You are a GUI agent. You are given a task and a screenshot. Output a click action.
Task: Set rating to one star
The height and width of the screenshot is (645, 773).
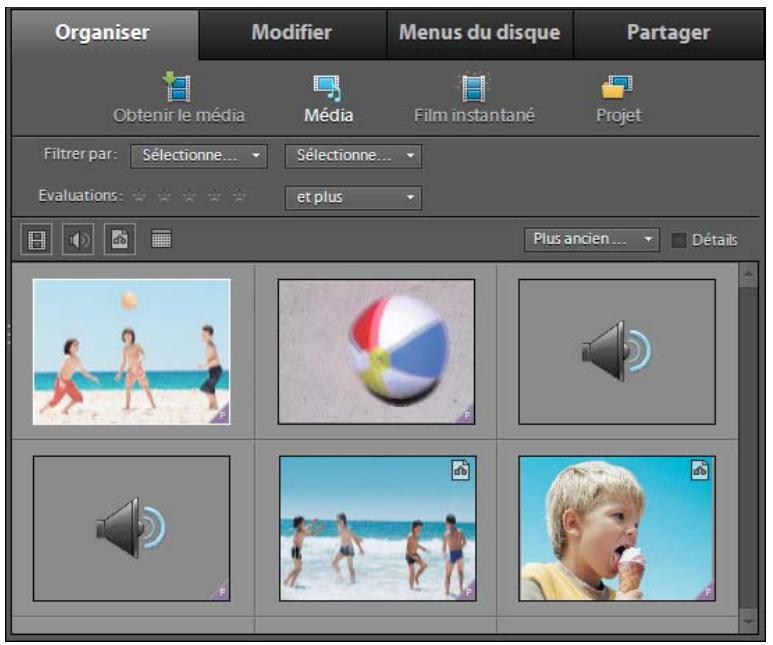[x=140, y=197]
